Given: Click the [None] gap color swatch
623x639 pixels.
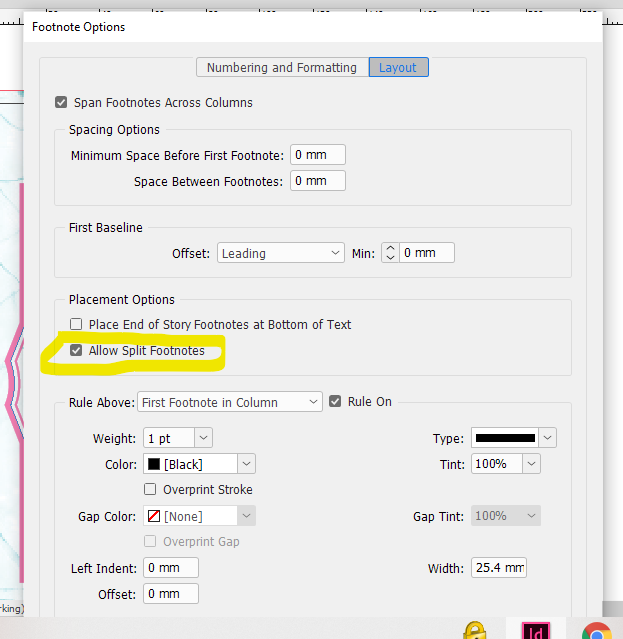Looking at the screenshot, I should (154, 516).
